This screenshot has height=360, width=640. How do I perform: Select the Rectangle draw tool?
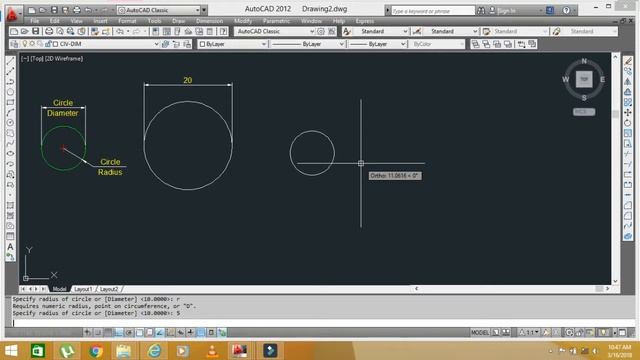[10, 102]
